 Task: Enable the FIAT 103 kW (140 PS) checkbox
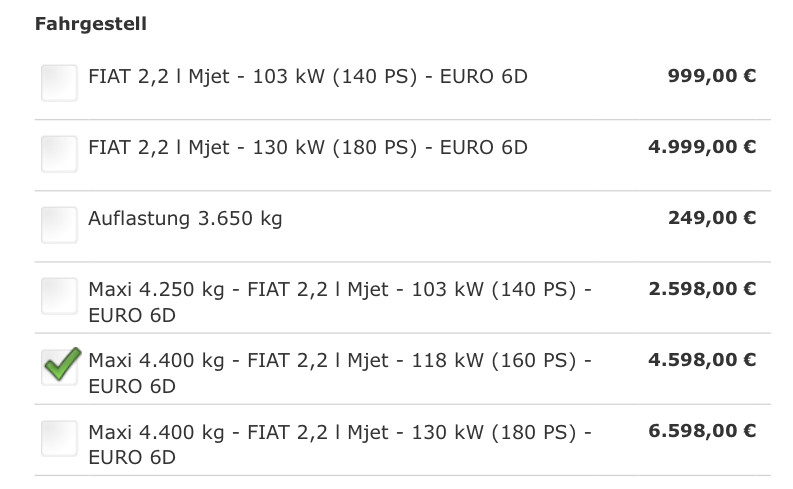pos(59,83)
